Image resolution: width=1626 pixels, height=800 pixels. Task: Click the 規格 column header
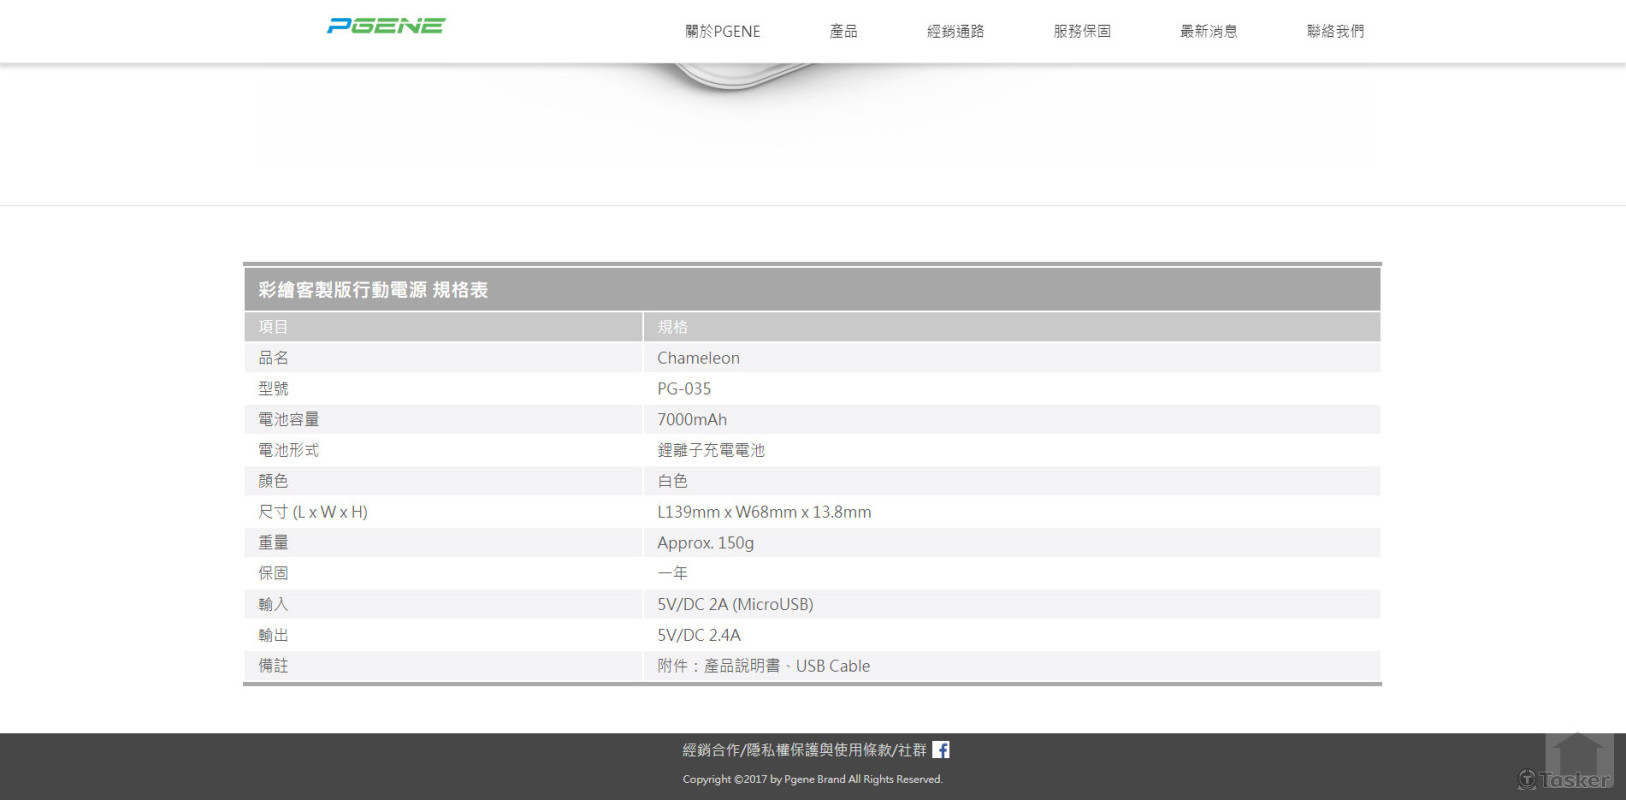[x=672, y=327]
